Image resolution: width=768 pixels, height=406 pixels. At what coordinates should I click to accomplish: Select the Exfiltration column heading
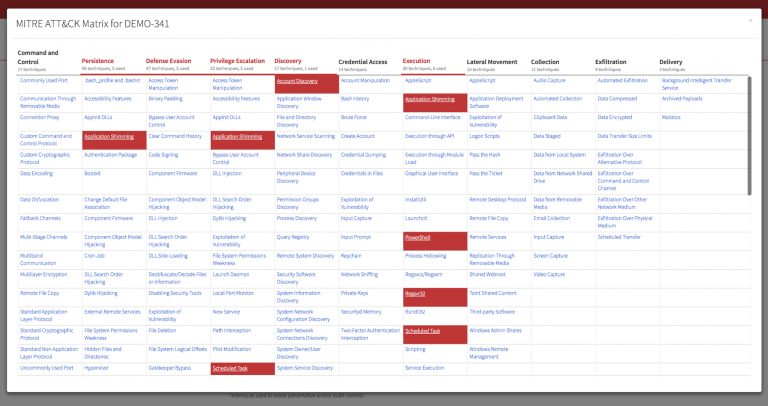pyautogui.click(x=612, y=61)
